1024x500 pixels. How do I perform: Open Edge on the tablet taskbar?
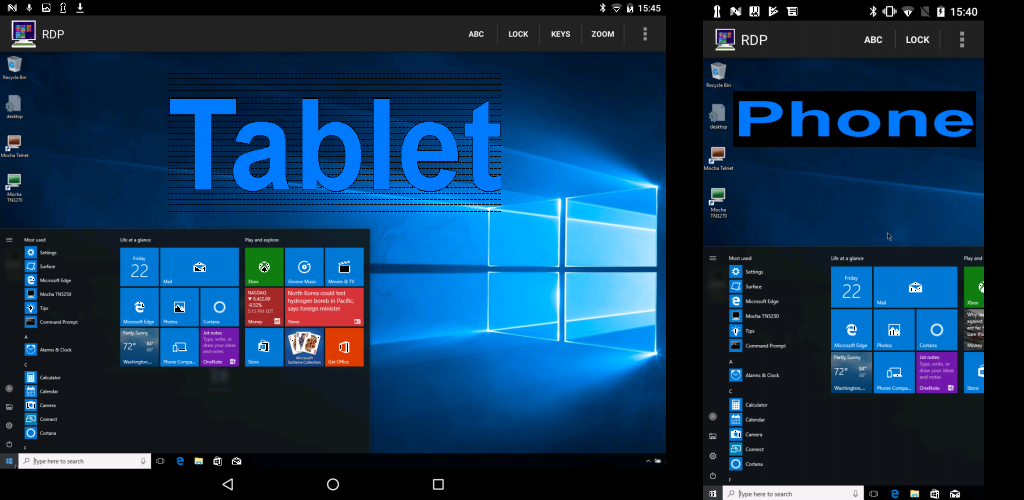click(x=180, y=461)
